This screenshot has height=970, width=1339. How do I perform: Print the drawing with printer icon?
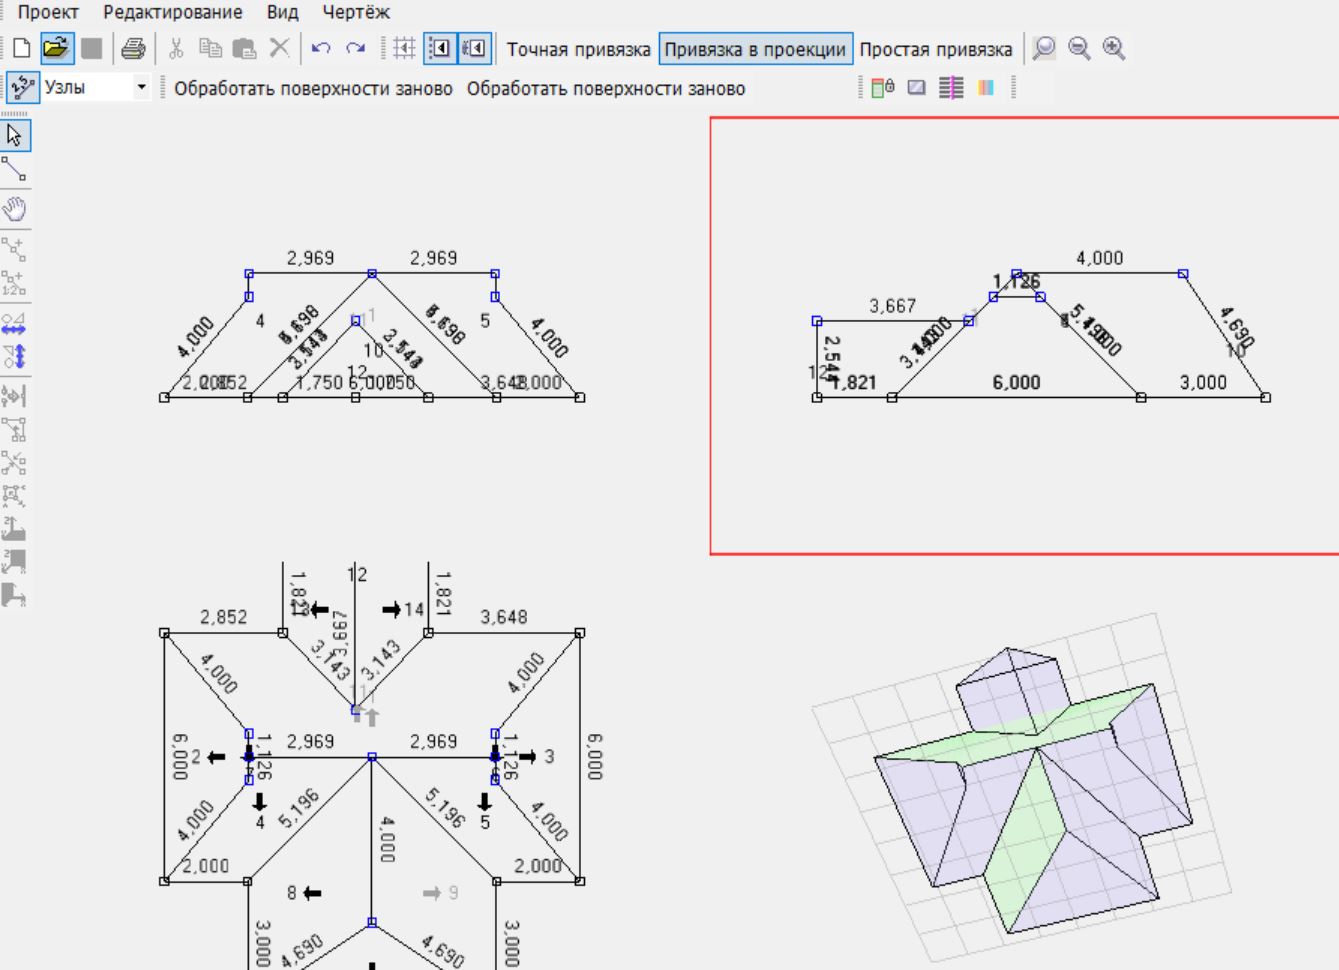pos(133,48)
